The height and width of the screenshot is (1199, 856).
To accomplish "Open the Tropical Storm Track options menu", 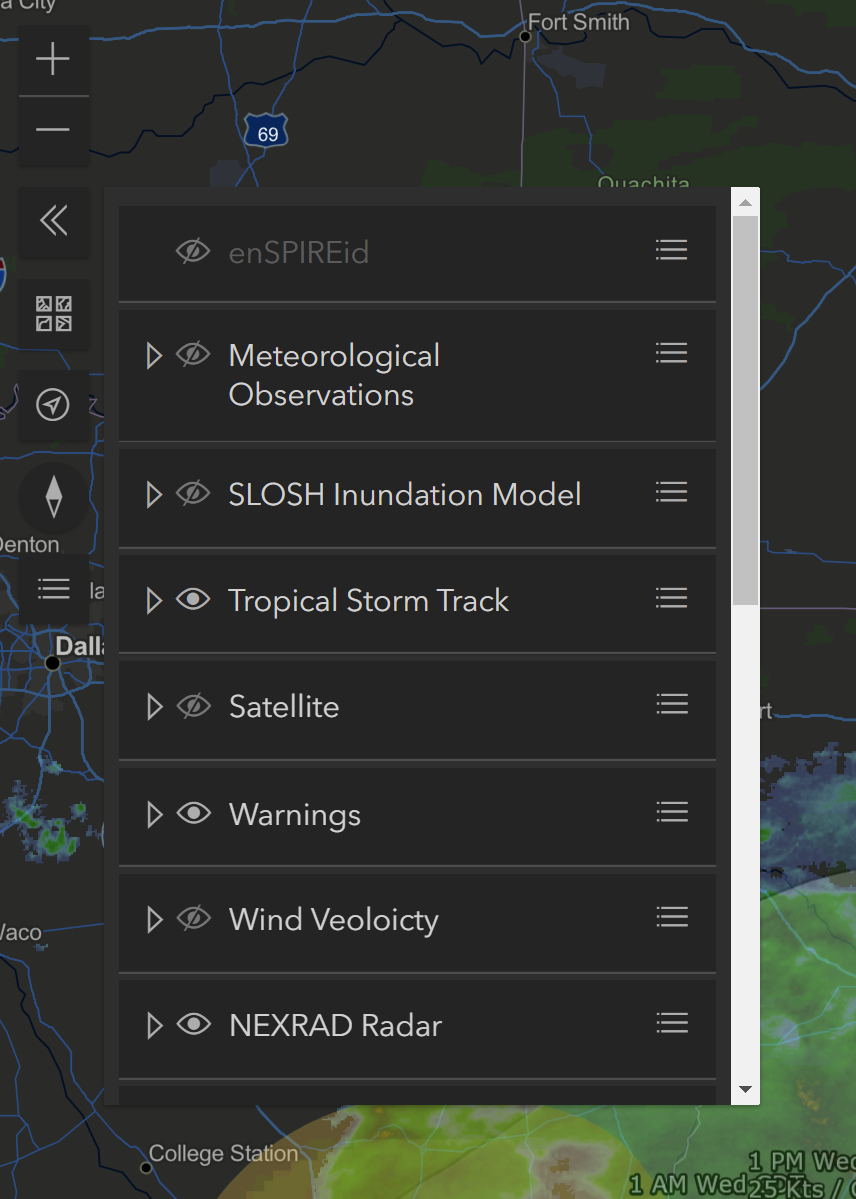I will point(671,597).
